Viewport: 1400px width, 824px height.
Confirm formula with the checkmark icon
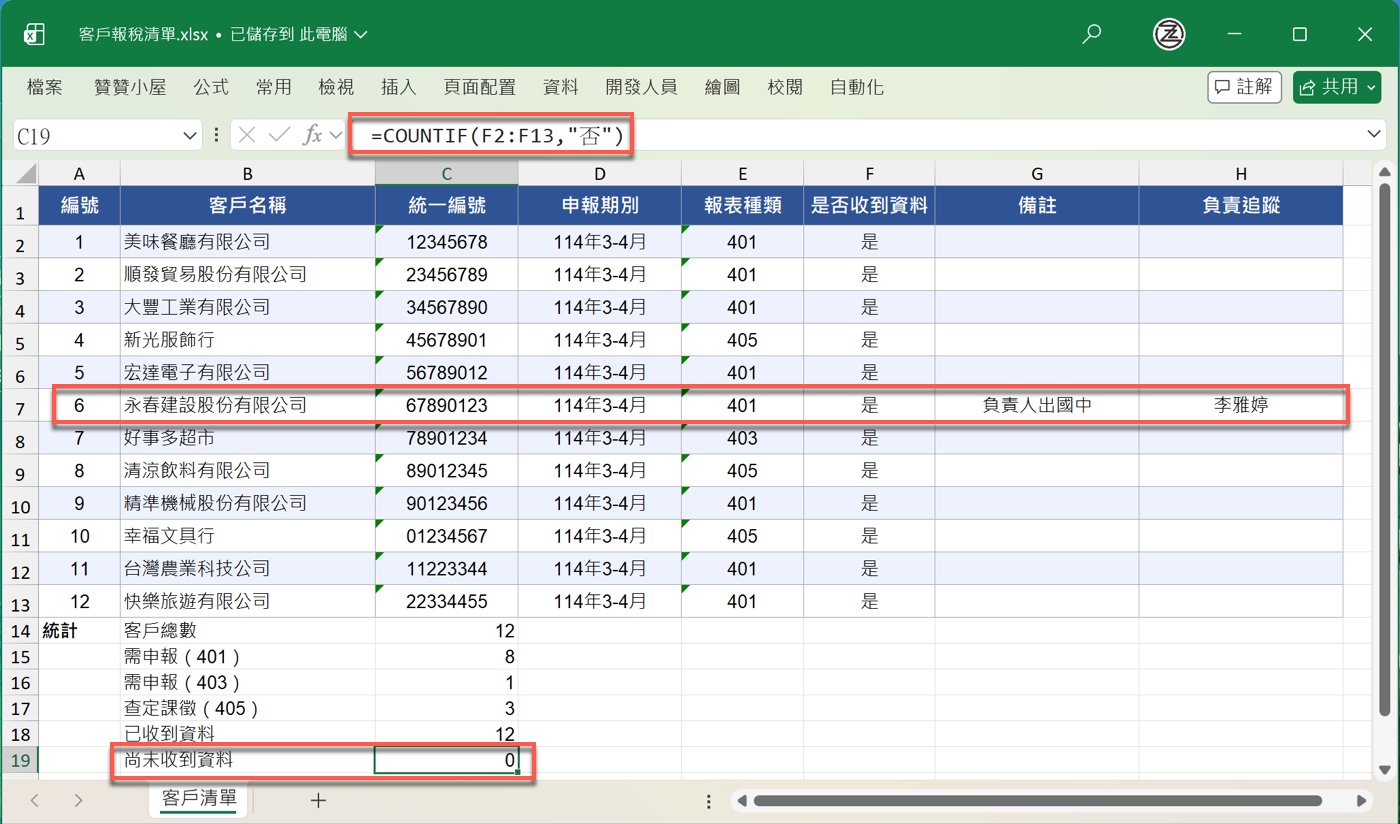point(279,135)
